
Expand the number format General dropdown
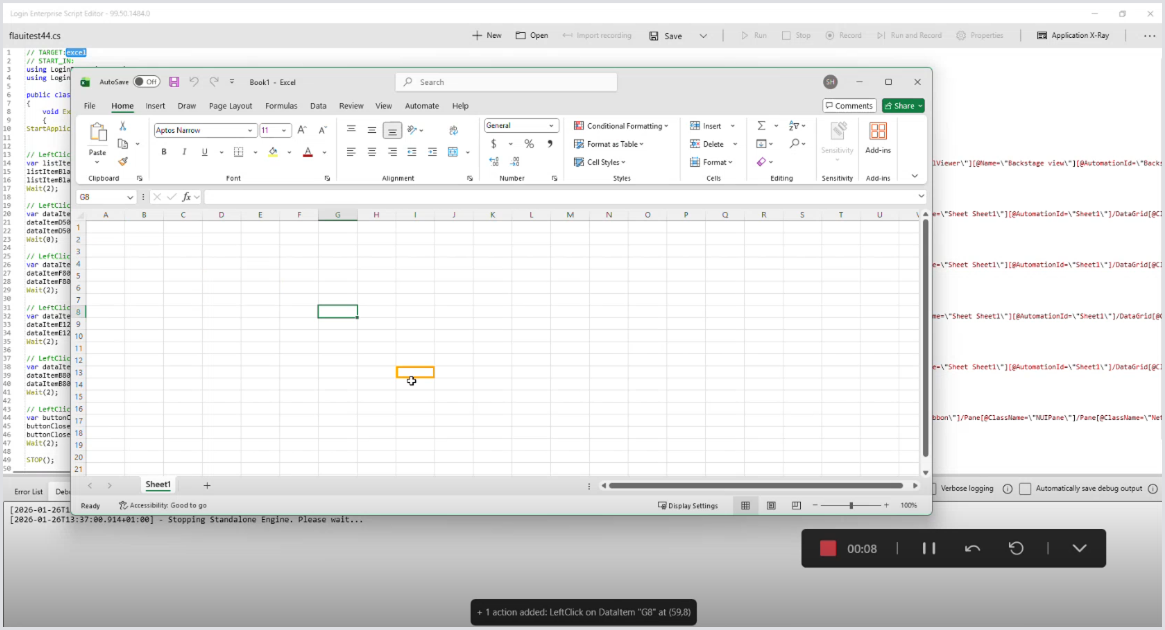point(551,126)
